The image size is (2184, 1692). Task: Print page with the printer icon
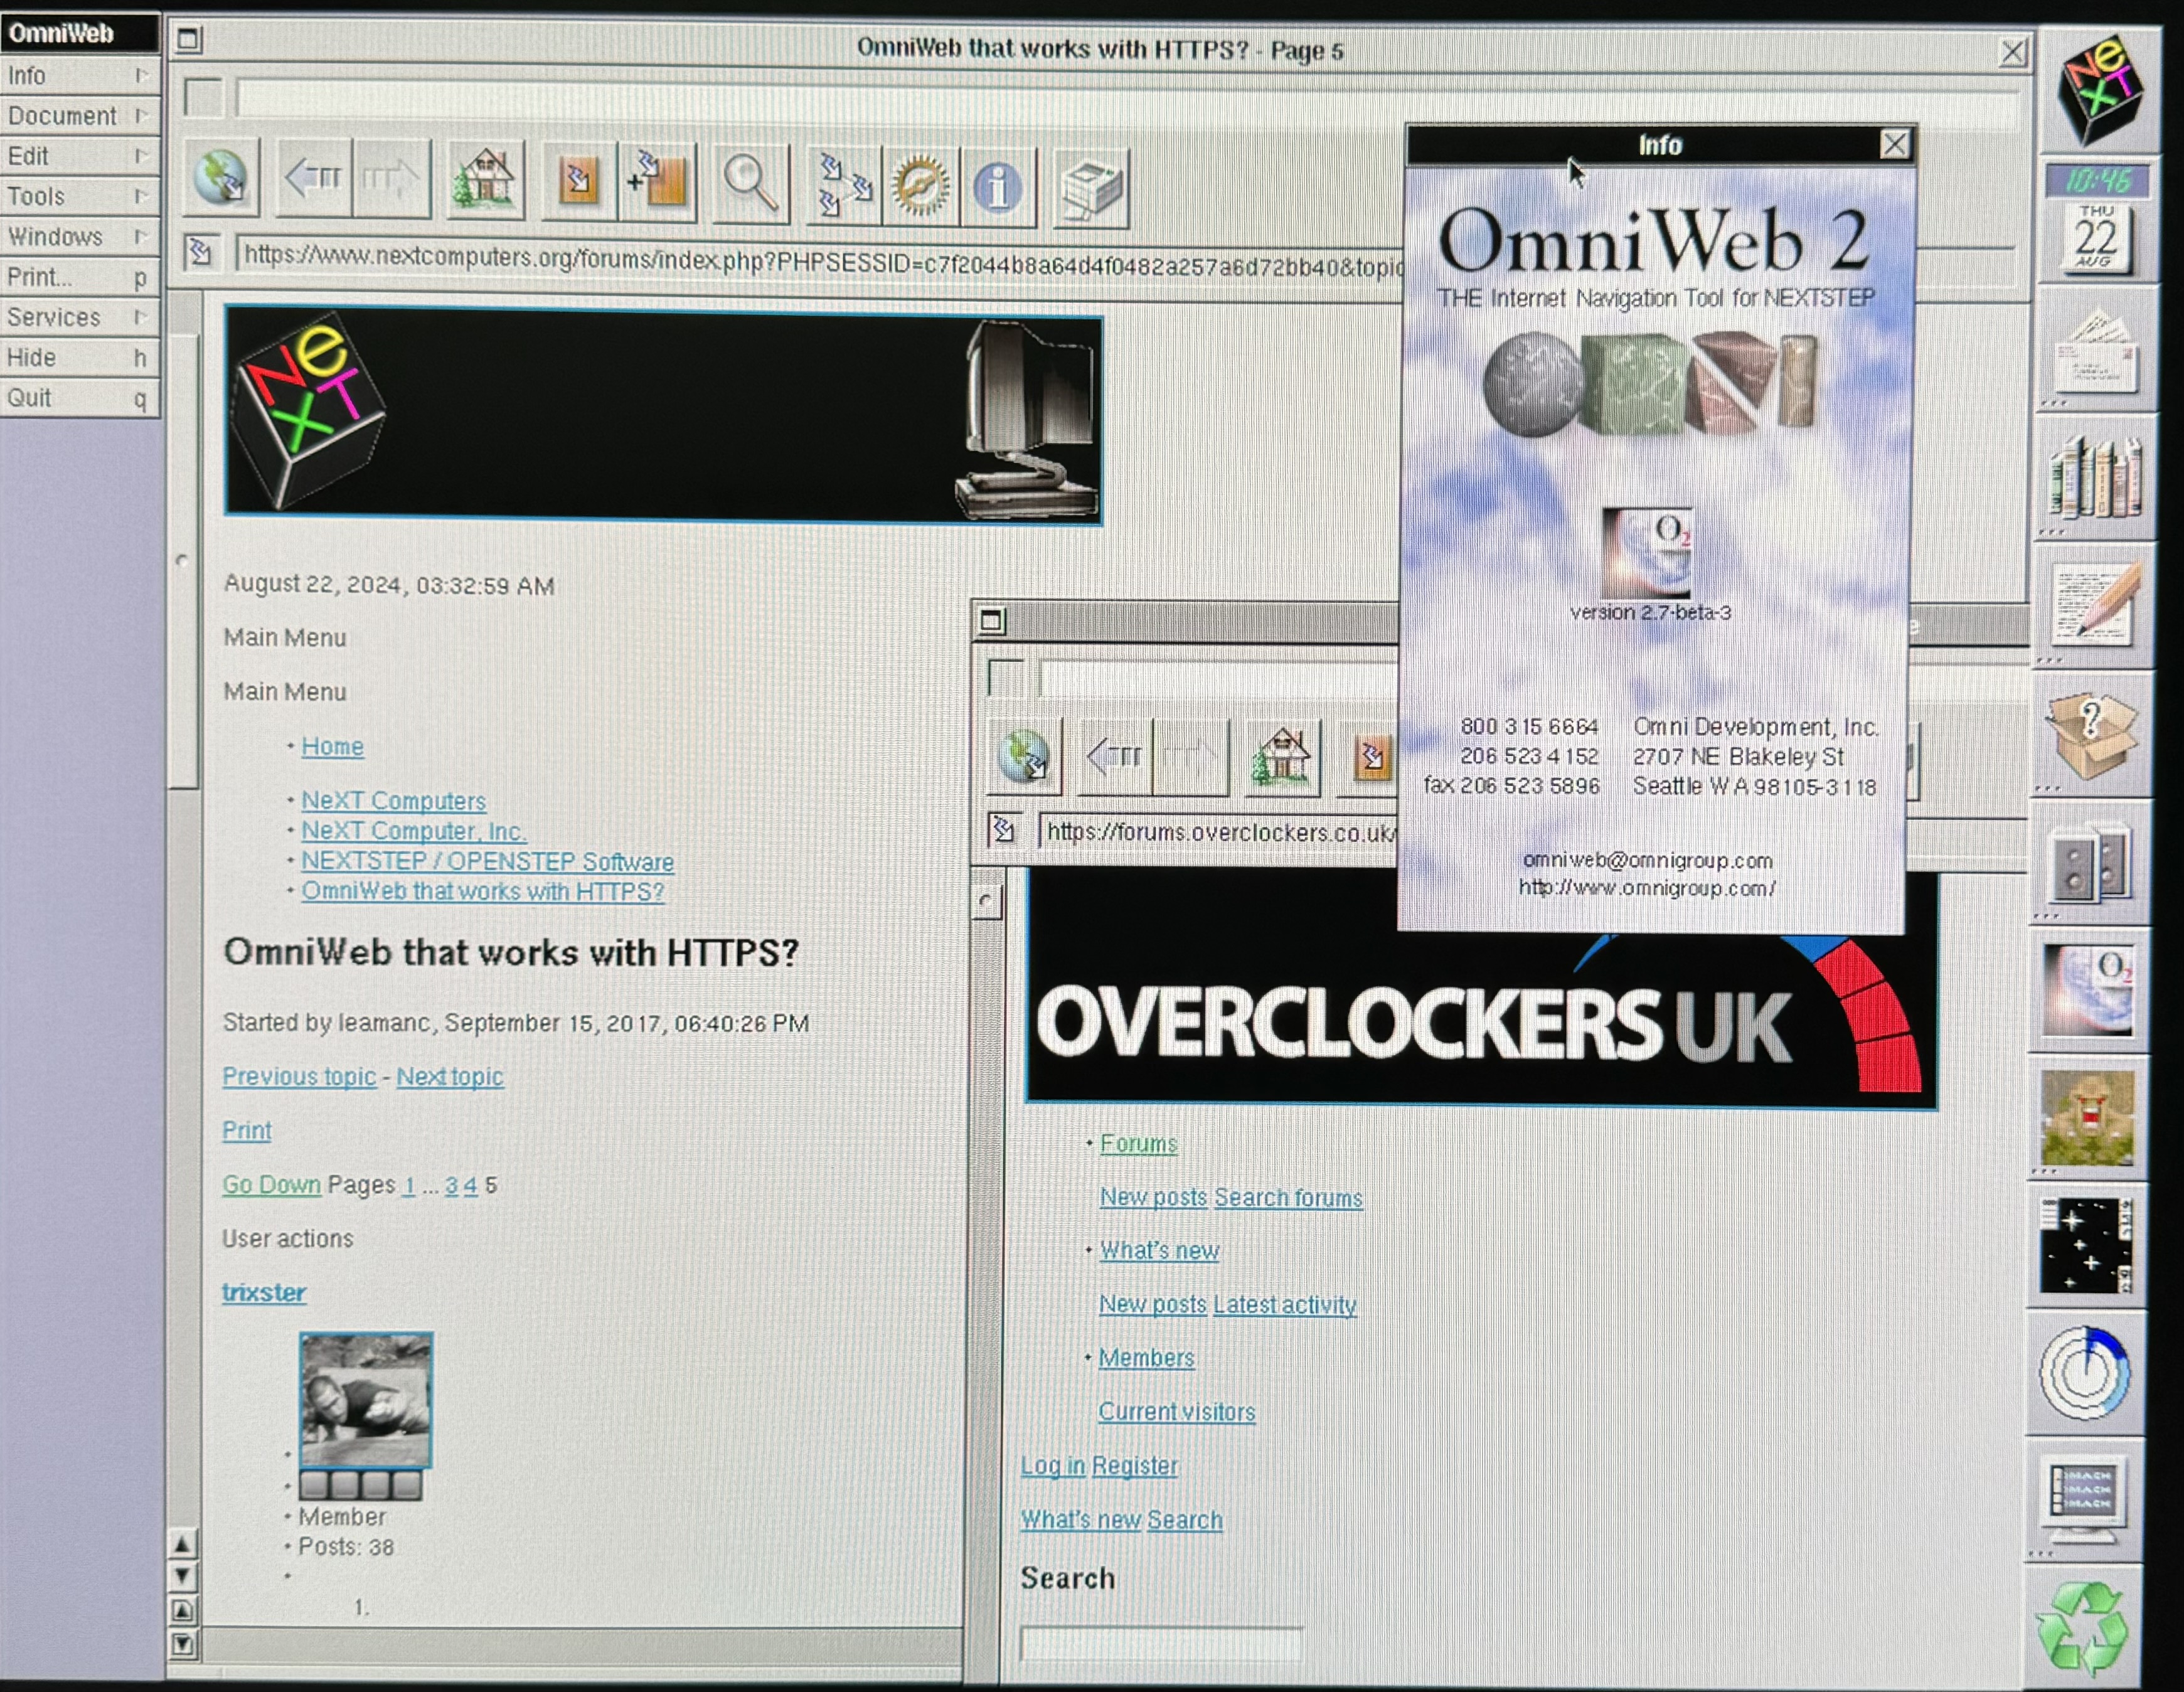(x=1091, y=188)
